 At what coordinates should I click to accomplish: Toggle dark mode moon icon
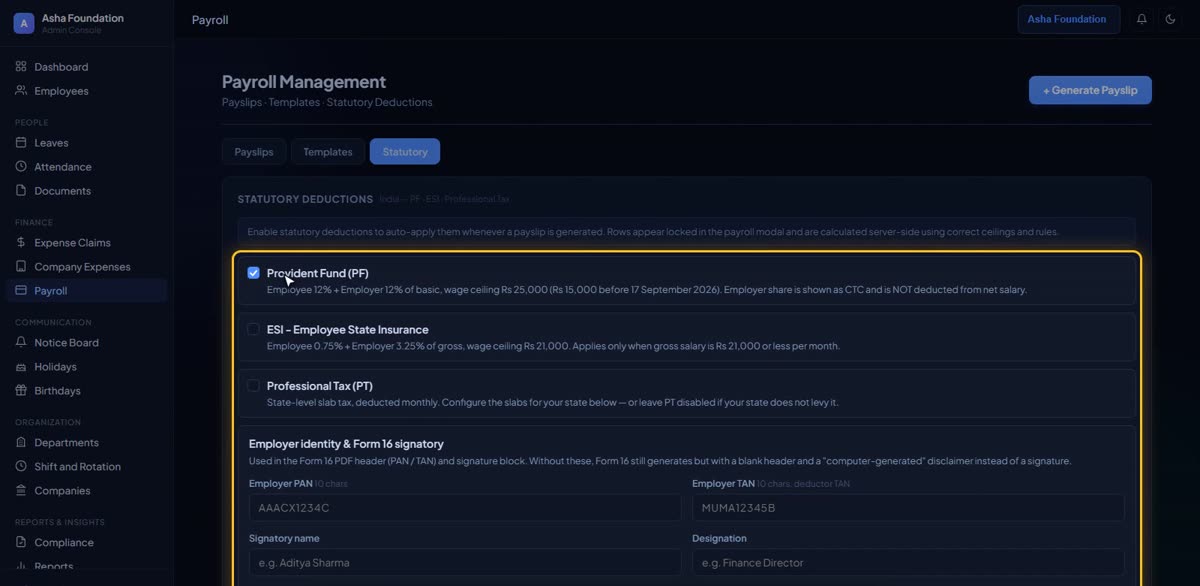click(1171, 19)
